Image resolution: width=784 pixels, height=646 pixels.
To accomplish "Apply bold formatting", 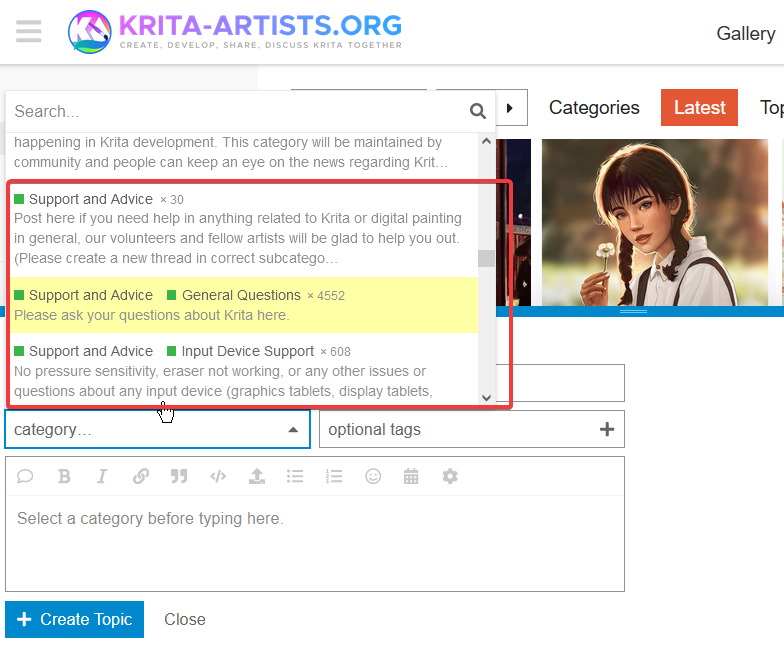I will pyautogui.click(x=64, y=476).
